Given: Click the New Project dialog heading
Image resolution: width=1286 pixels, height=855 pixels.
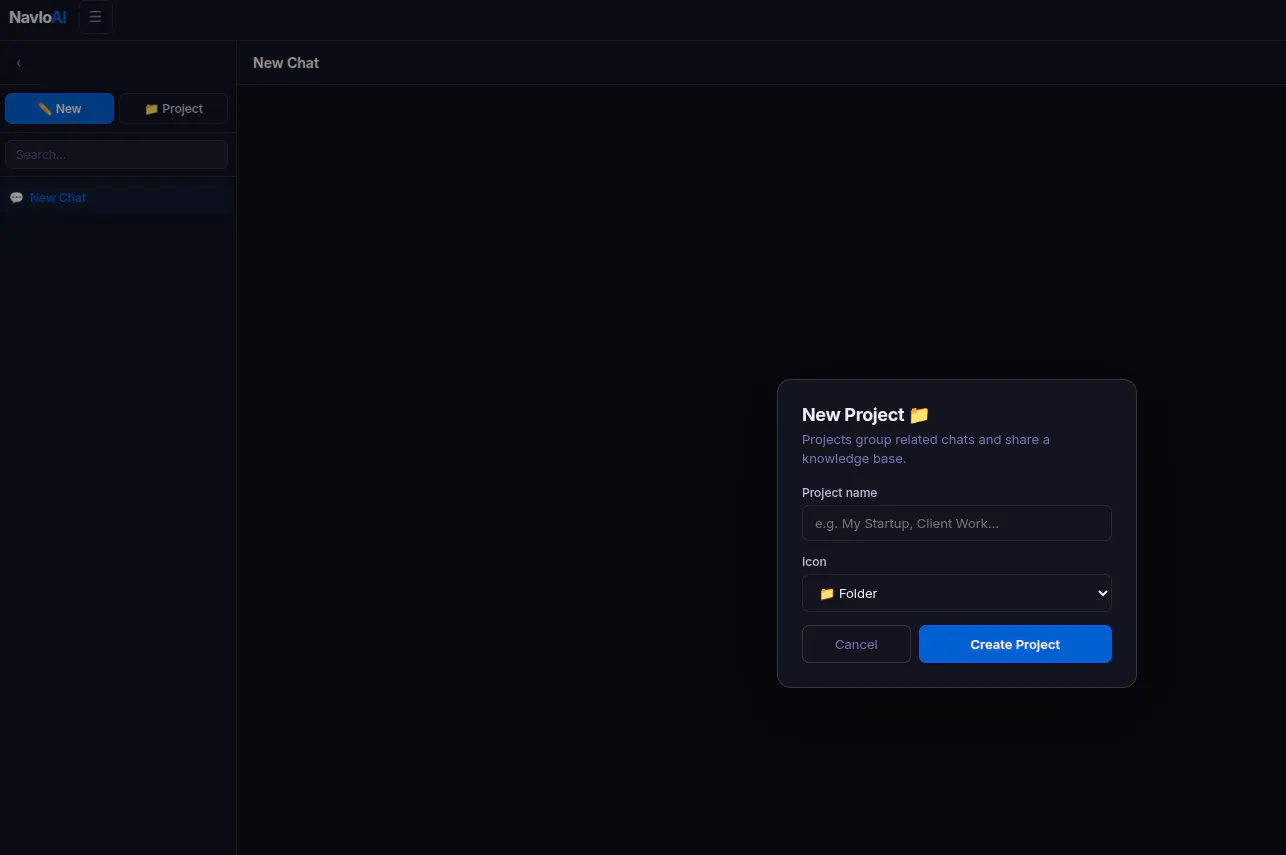Looking at the screenshot, I should coord(866,415).
